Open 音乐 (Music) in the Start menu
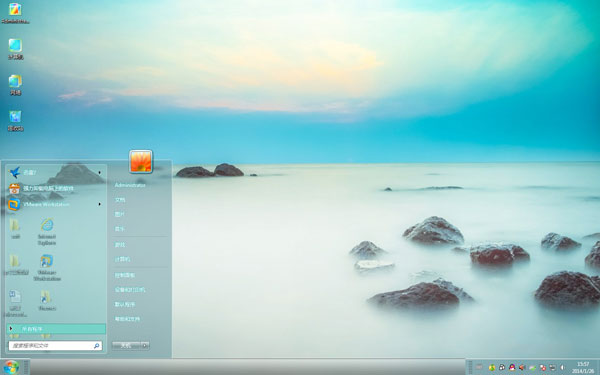 (x=120, y=229)
